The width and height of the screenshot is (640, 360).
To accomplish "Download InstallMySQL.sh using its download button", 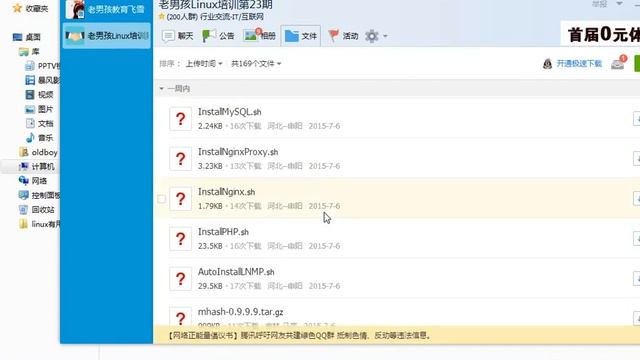I will (x=636, y=119).
